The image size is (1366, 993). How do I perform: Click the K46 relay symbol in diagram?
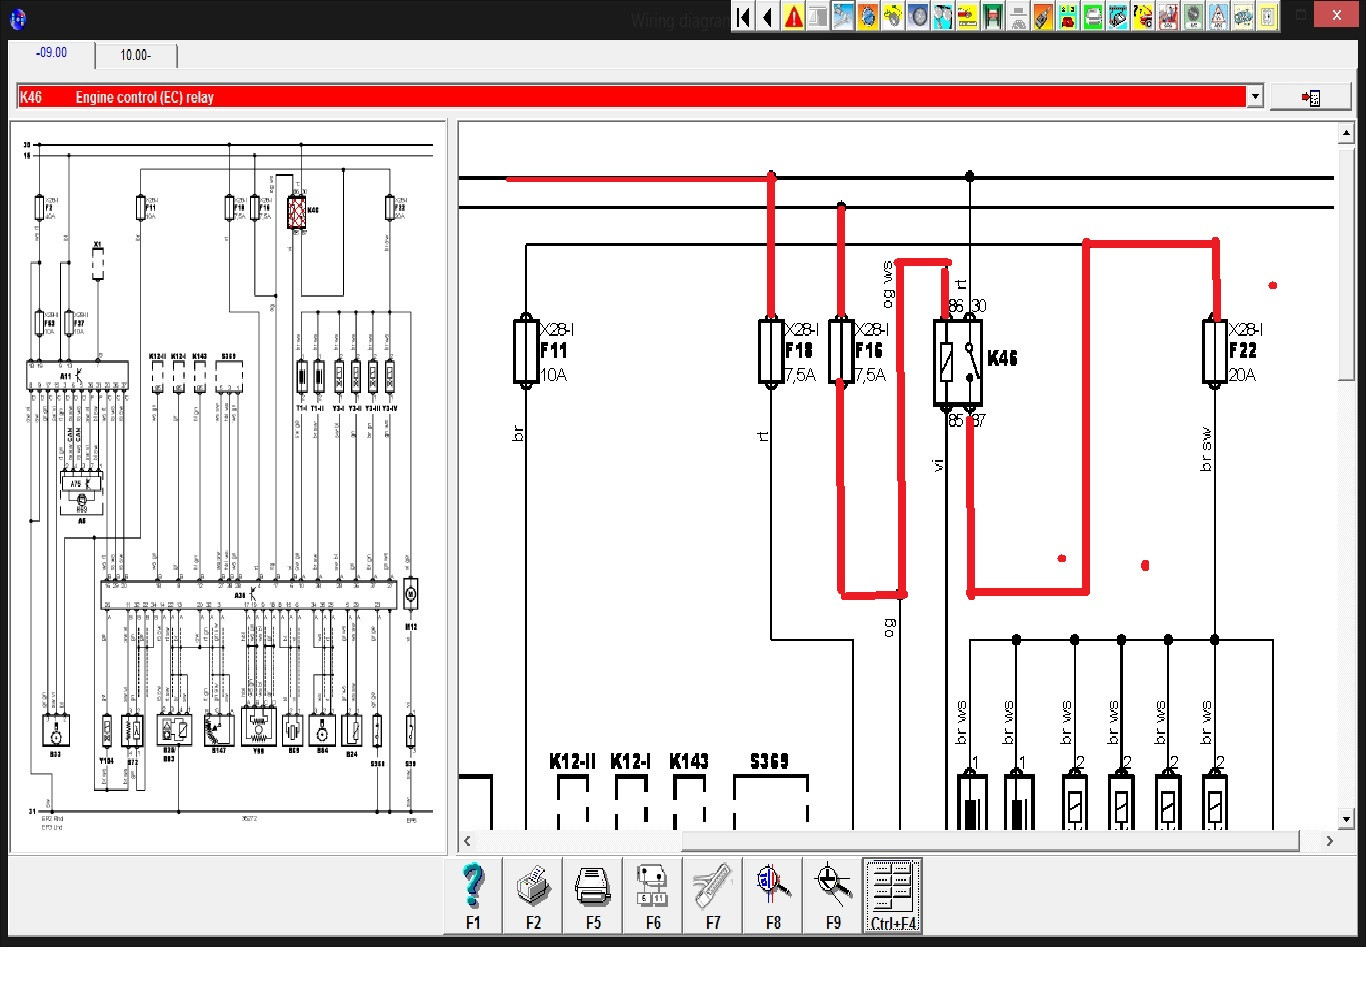point(958,362)
